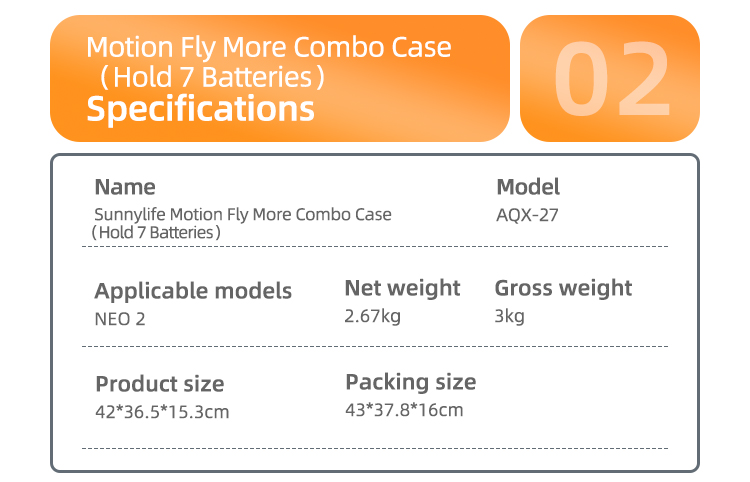The width and height of the screenshot is (750, 482).
Task: Select the "NEO 2" value
Action: 120,319
